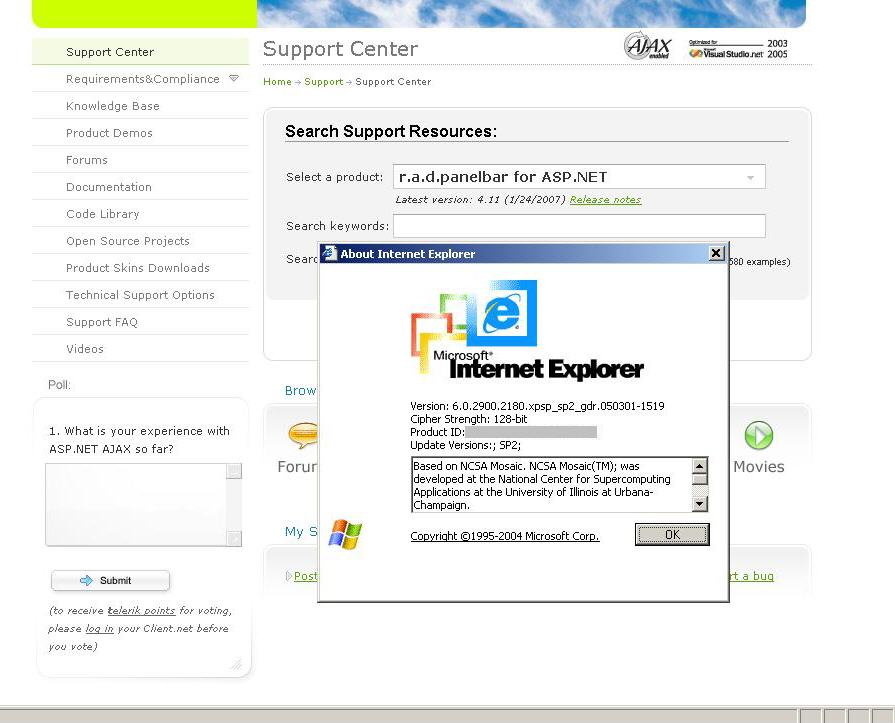The image size is (895, 723).
Task: Click the Version 6.0.2900.2180 text line
Action: [x=537, y=406]
